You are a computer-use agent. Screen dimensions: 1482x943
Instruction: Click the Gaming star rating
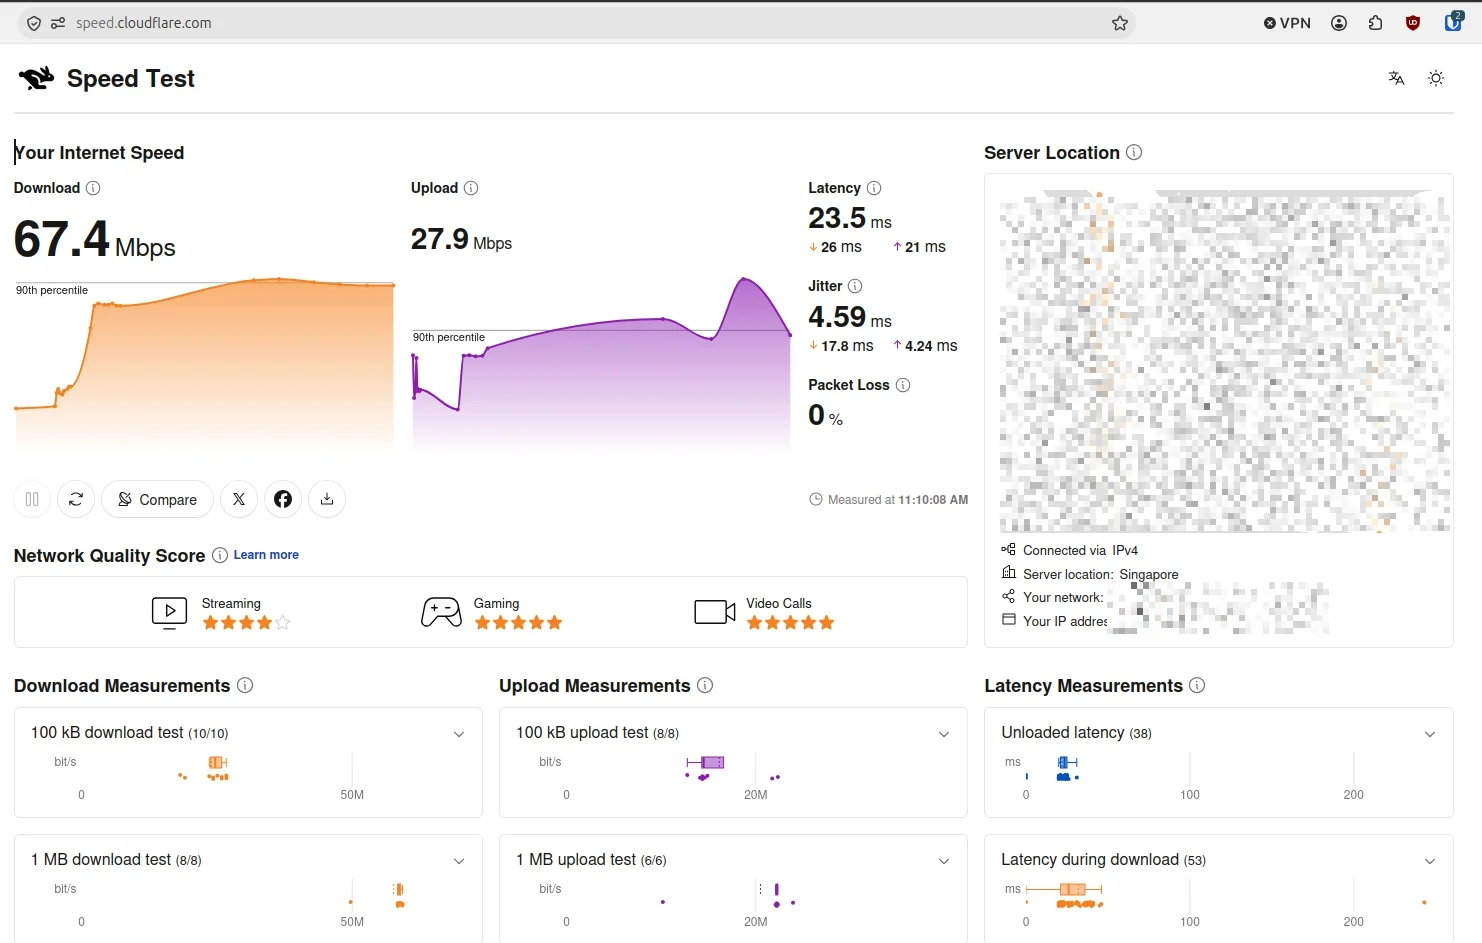518,623
